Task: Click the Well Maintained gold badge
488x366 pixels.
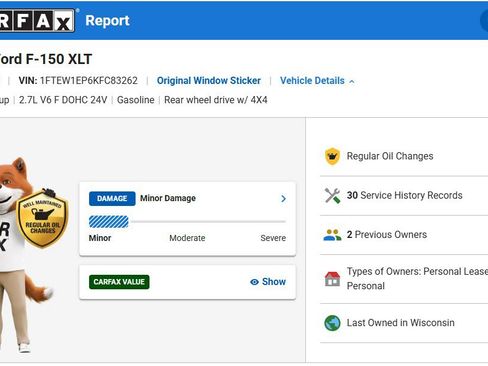Action: click(x=42, y=218)
